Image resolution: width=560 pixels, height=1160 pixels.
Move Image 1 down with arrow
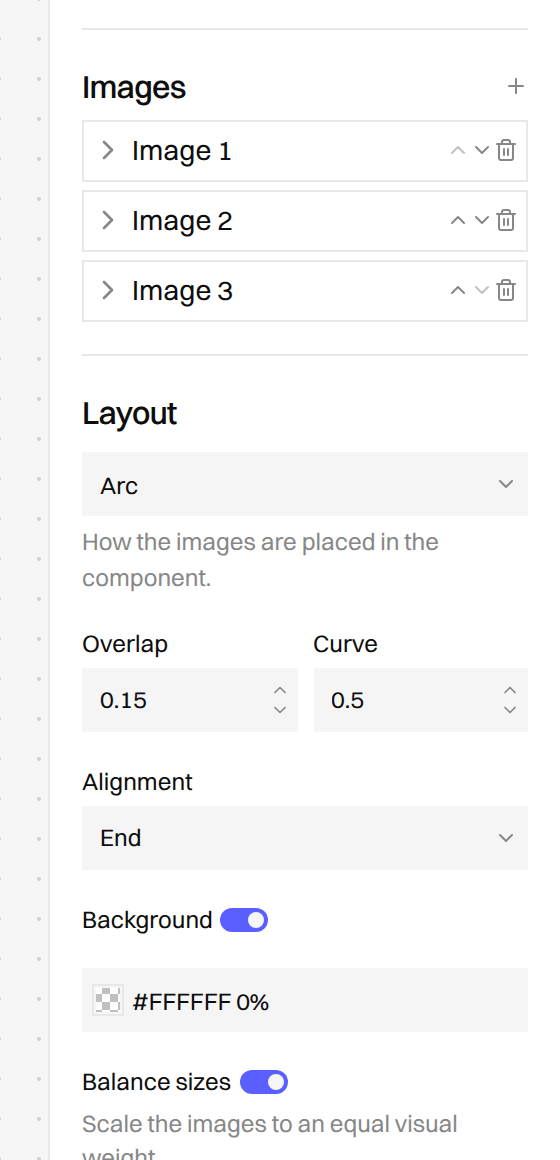482,150
